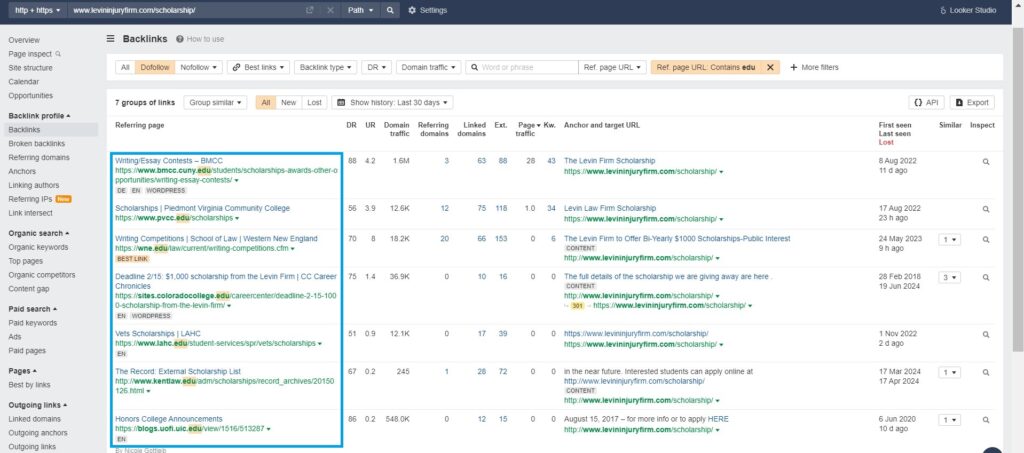1024x453 pixels.
Task: Open the Nofollow dropdown
Action: 199,67
